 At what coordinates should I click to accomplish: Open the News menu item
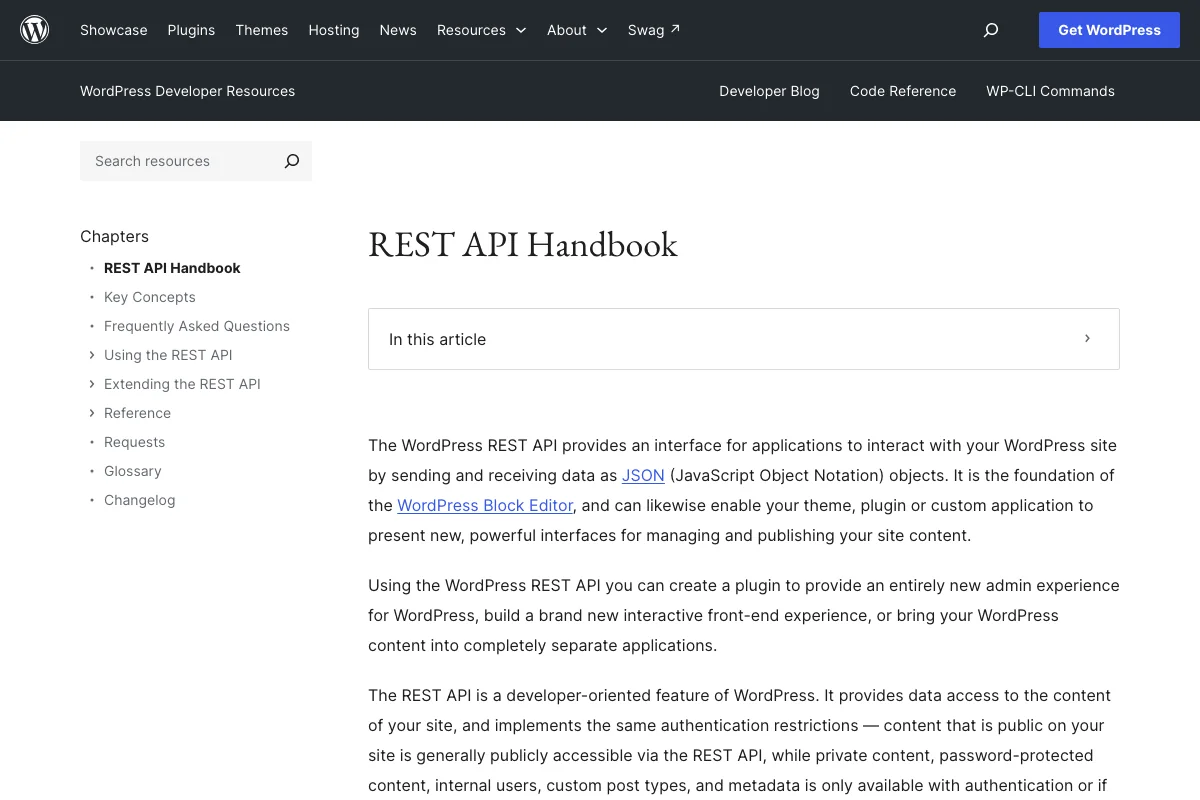pos(398,30)
